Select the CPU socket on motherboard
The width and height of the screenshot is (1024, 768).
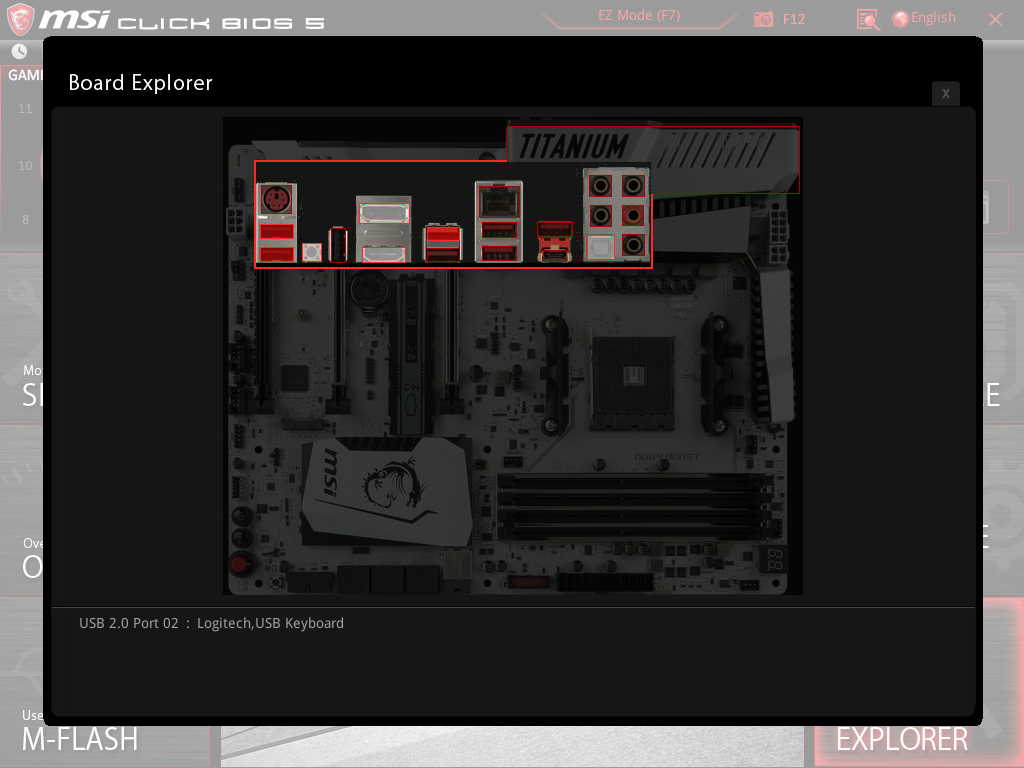coord(632,381)
